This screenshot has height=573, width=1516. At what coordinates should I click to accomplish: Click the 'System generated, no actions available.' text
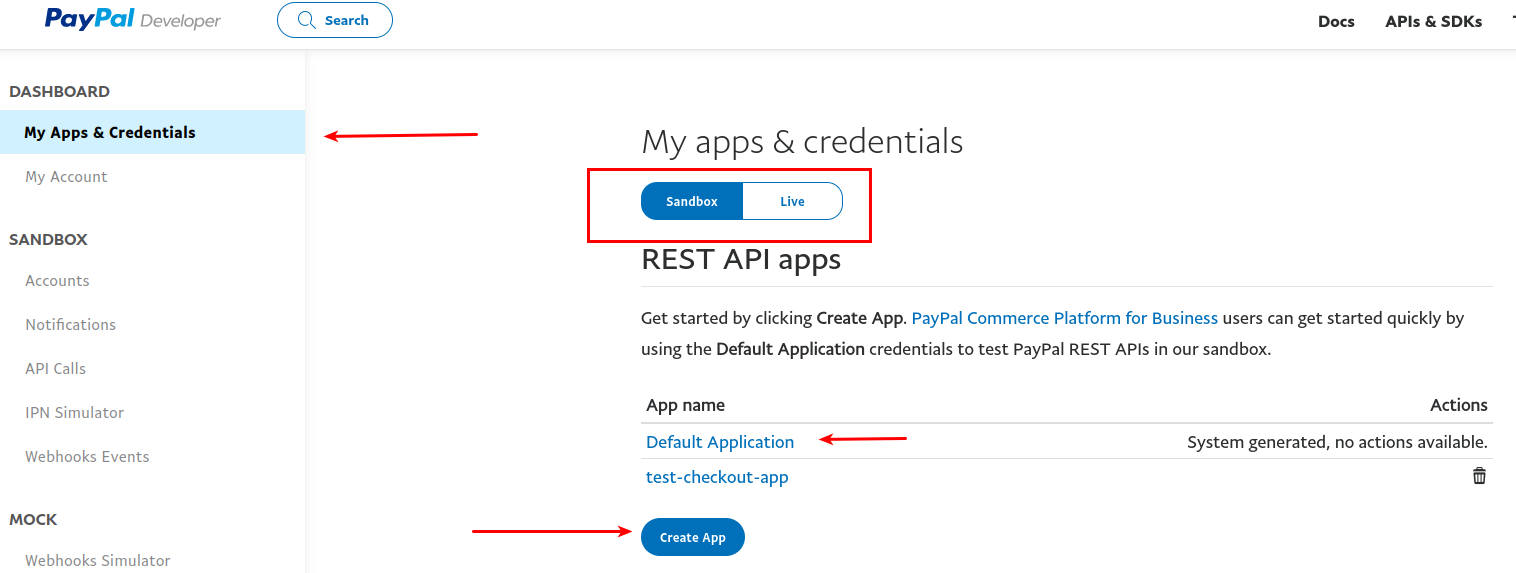pos(1337,441)
